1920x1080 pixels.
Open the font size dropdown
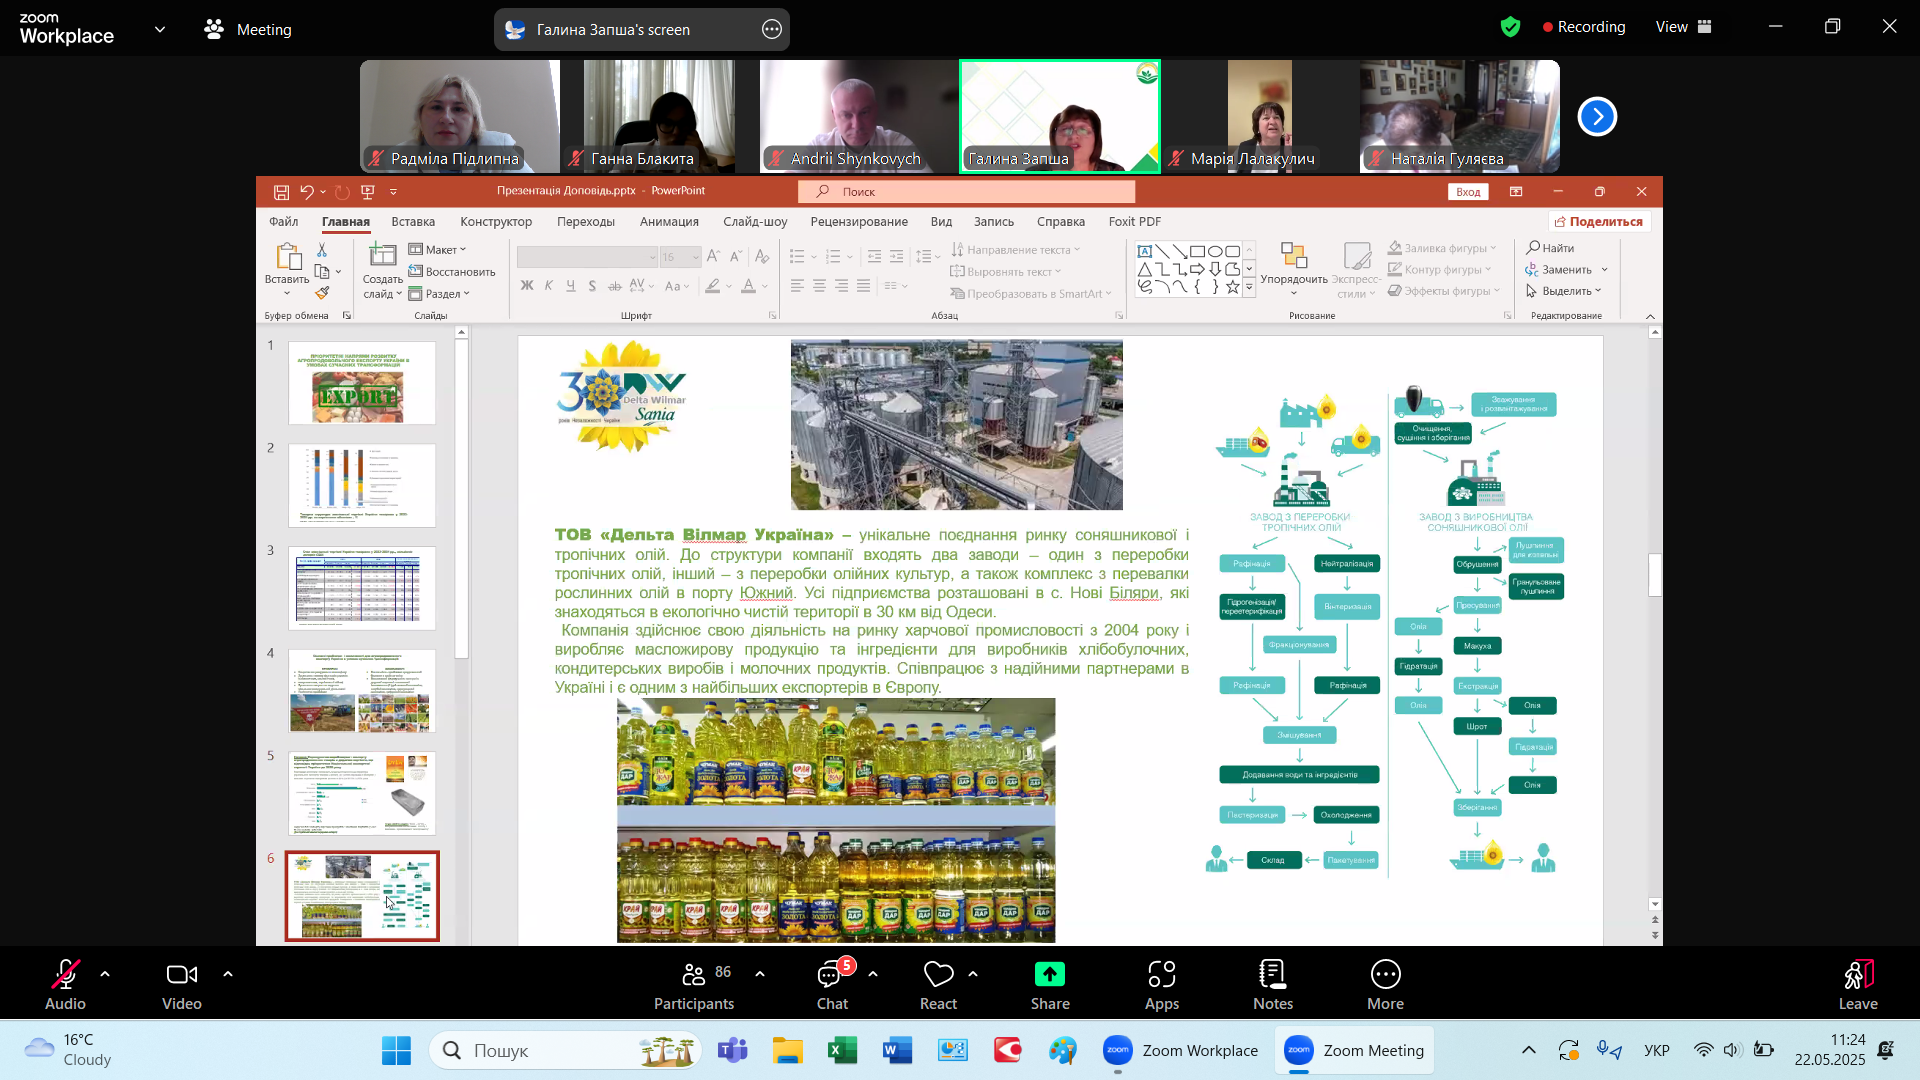point(696,257)
